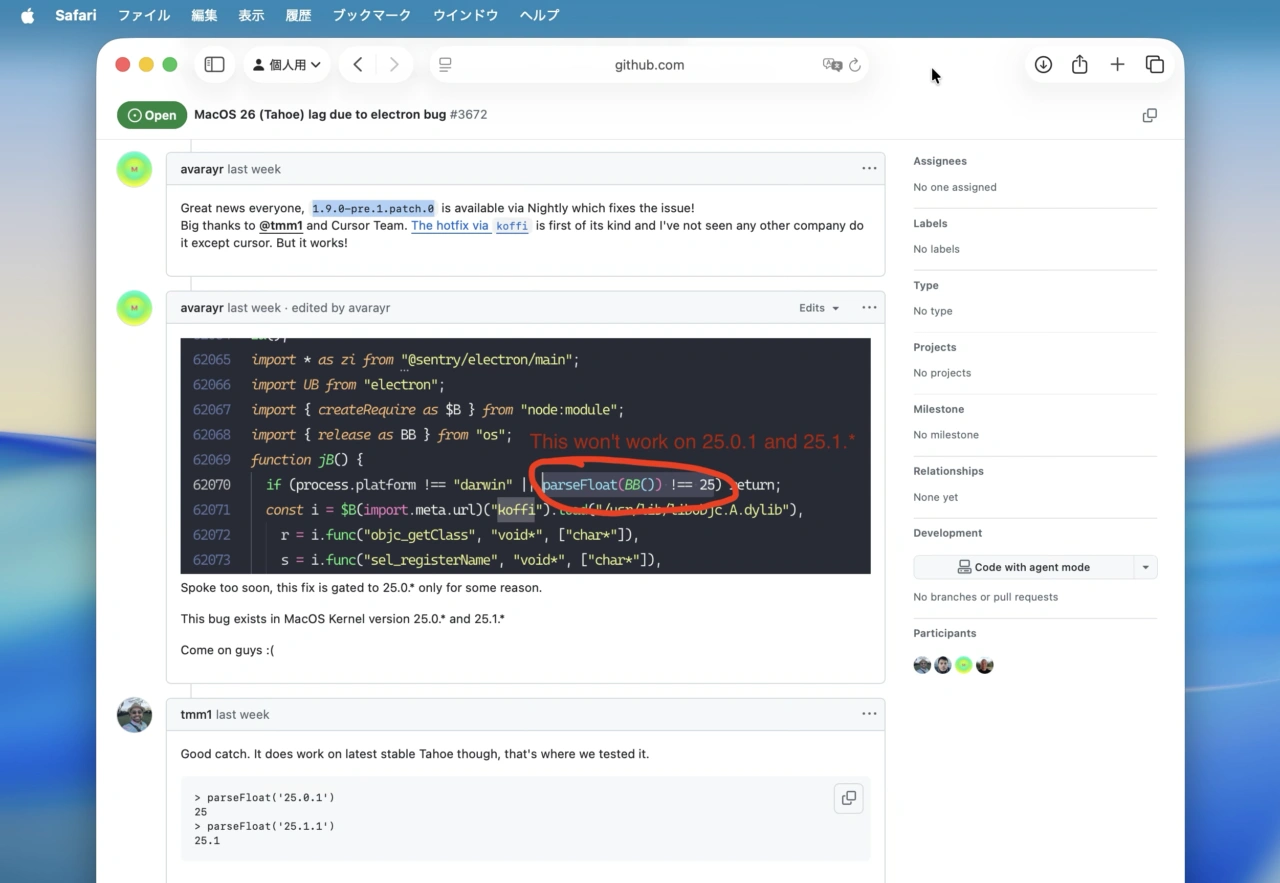This screenshot has height=883, width=1280.
Task: Open Safari downloads list
Action: pyautogui.click(x=1043, y=65)
